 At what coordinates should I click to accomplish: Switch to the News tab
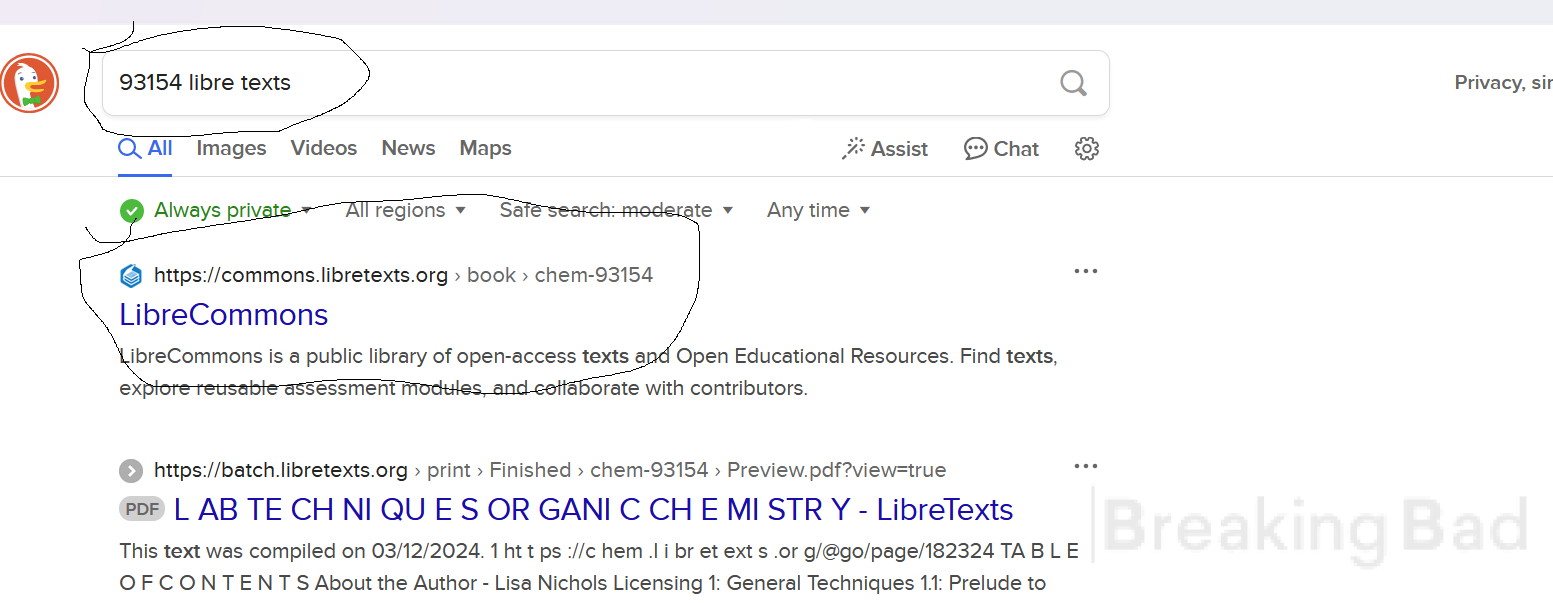tap(408, 148)
